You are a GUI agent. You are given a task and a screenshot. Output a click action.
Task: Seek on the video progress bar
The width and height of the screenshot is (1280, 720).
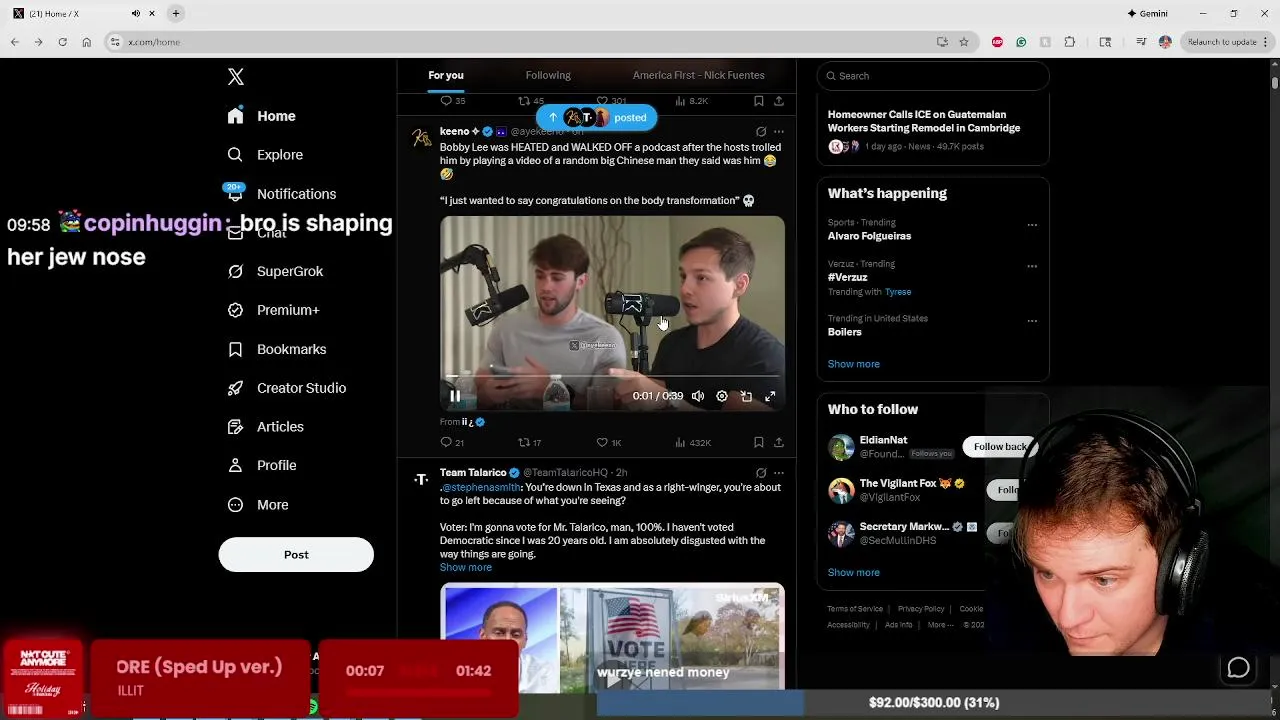pyautogui.click(x=612, y=377)
